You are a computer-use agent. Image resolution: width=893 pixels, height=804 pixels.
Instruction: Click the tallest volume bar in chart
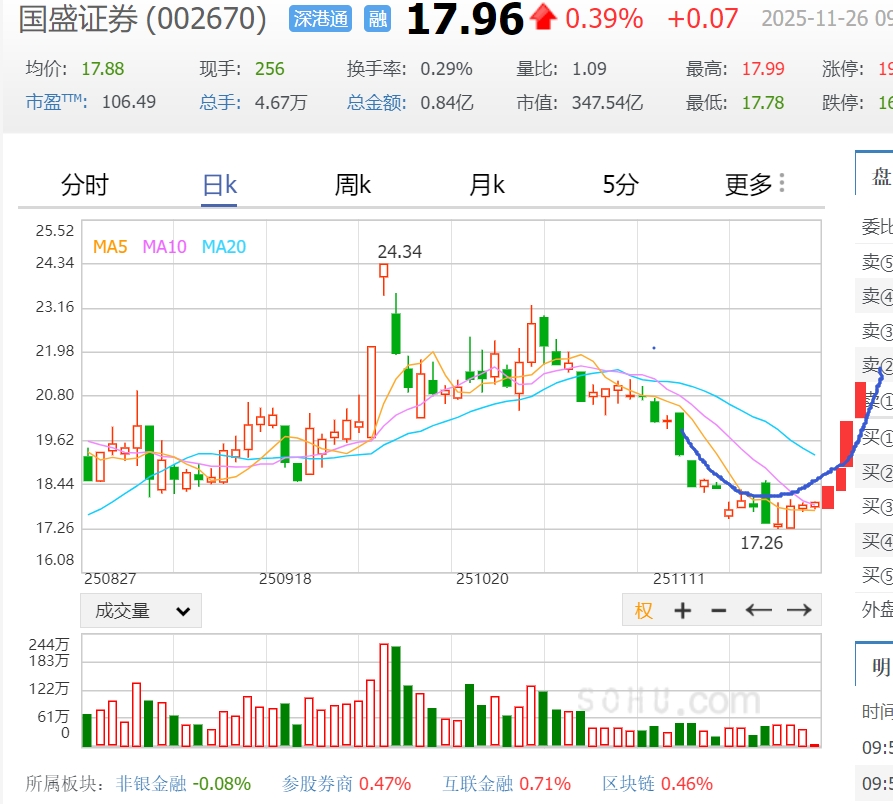tap(384, 695)
